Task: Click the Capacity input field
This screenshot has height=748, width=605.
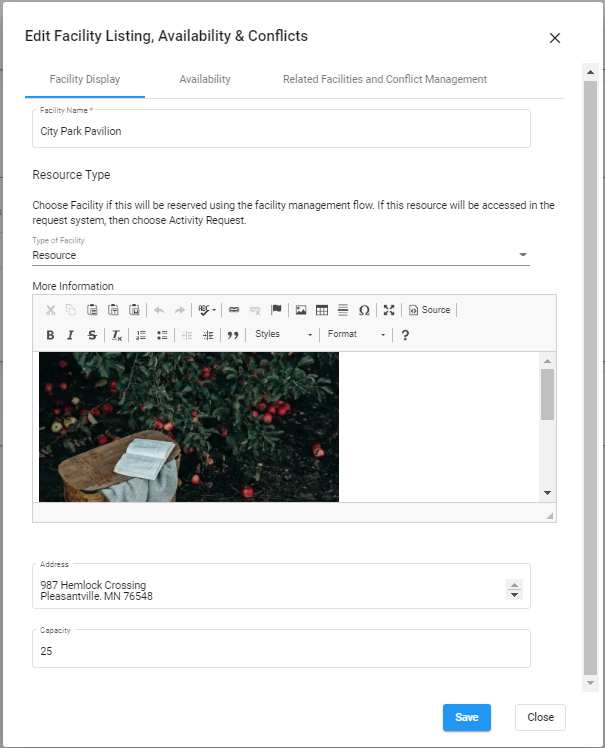Action: [280, 651]
